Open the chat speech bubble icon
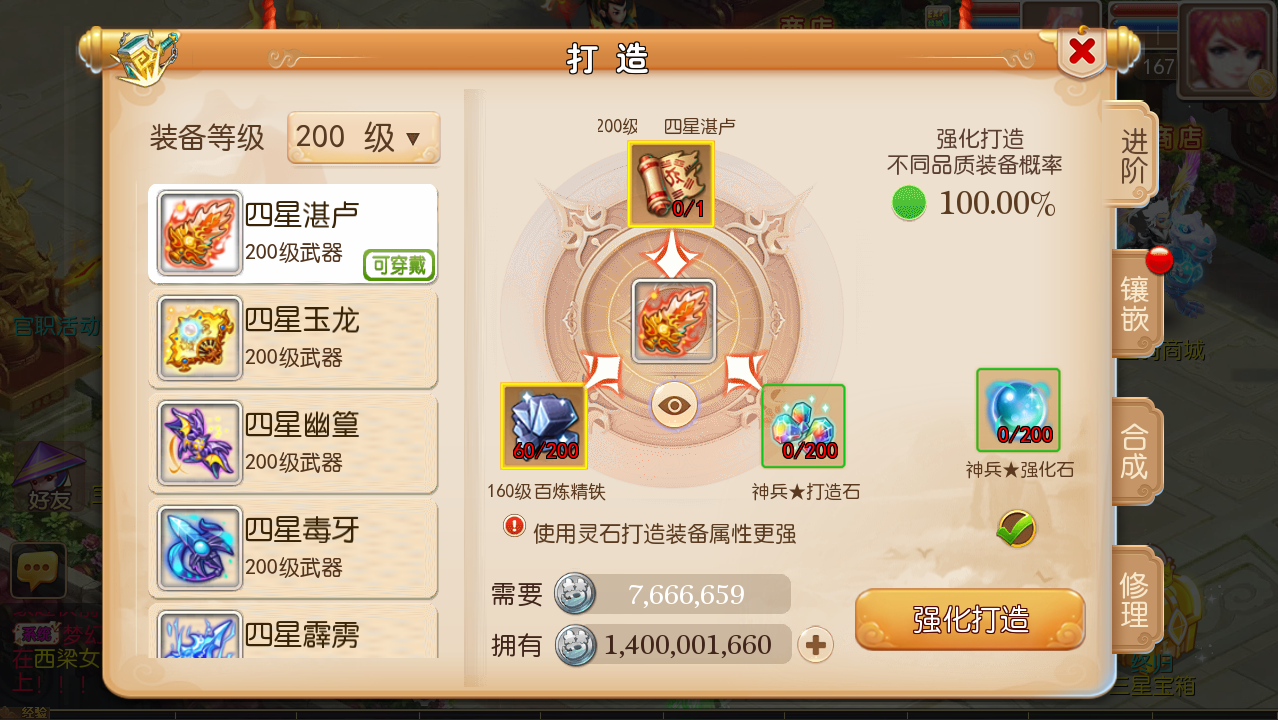Image resolution: width=1278 pixels, height=720 pixels. [x=38, y=571]
